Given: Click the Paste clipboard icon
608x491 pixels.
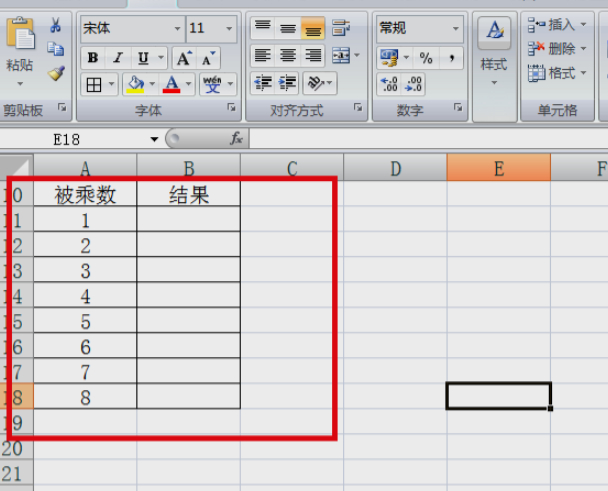Looking at the screenshot, I should (20, 33).
